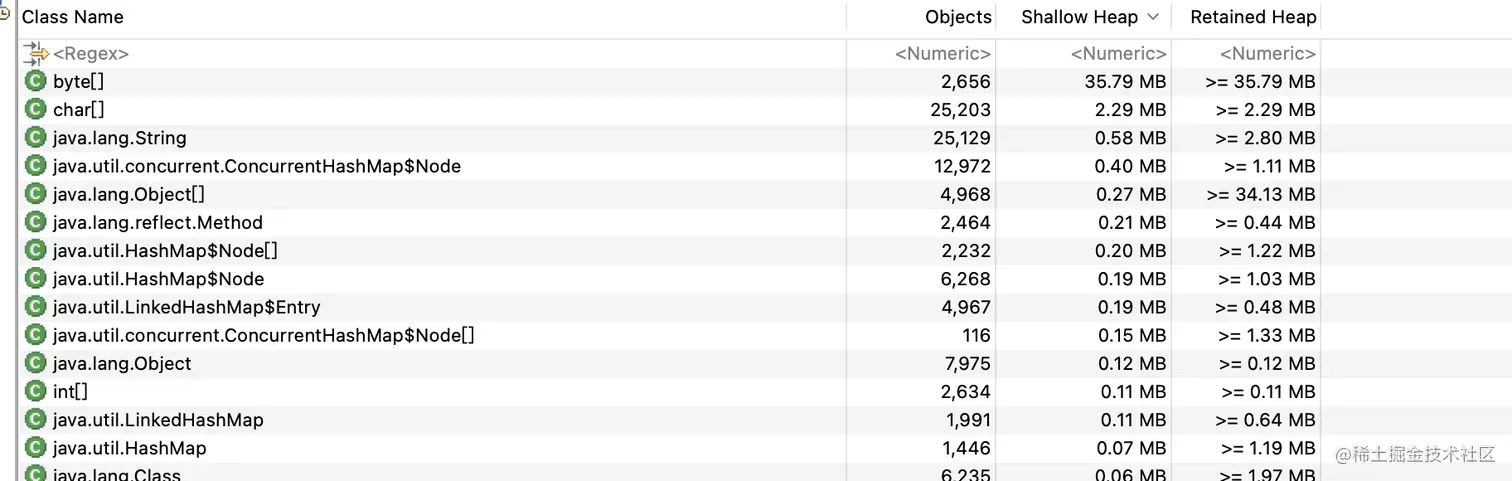The width and height of the screenshot is (1512, 481).
Task: Select the java.lang.Object[] row
Action: point(670,194)
